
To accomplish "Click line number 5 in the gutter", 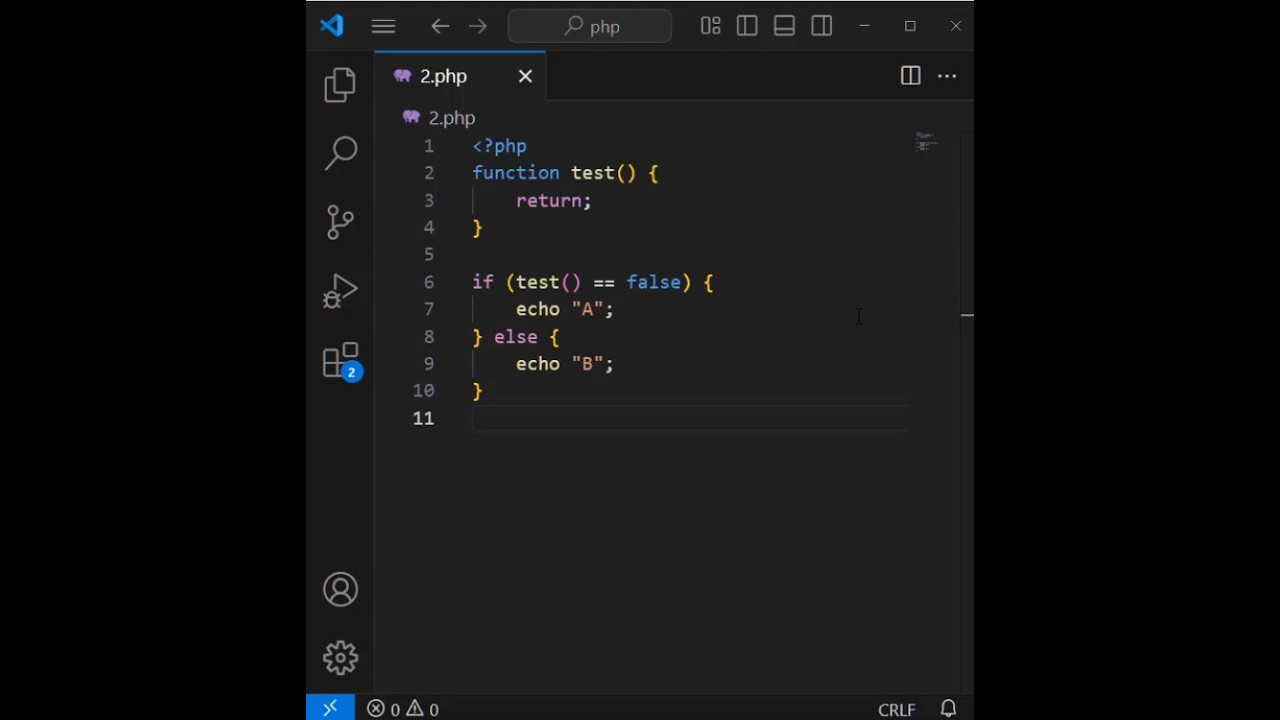I will pos(429,255).
